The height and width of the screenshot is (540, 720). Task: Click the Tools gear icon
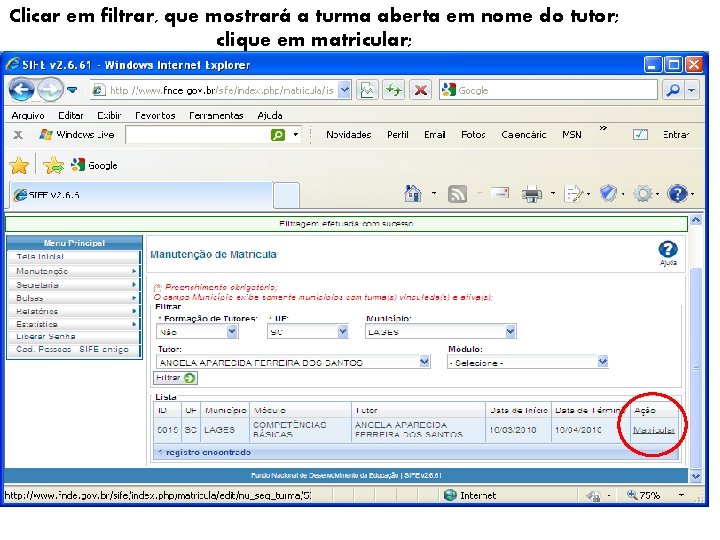point(643,194)
